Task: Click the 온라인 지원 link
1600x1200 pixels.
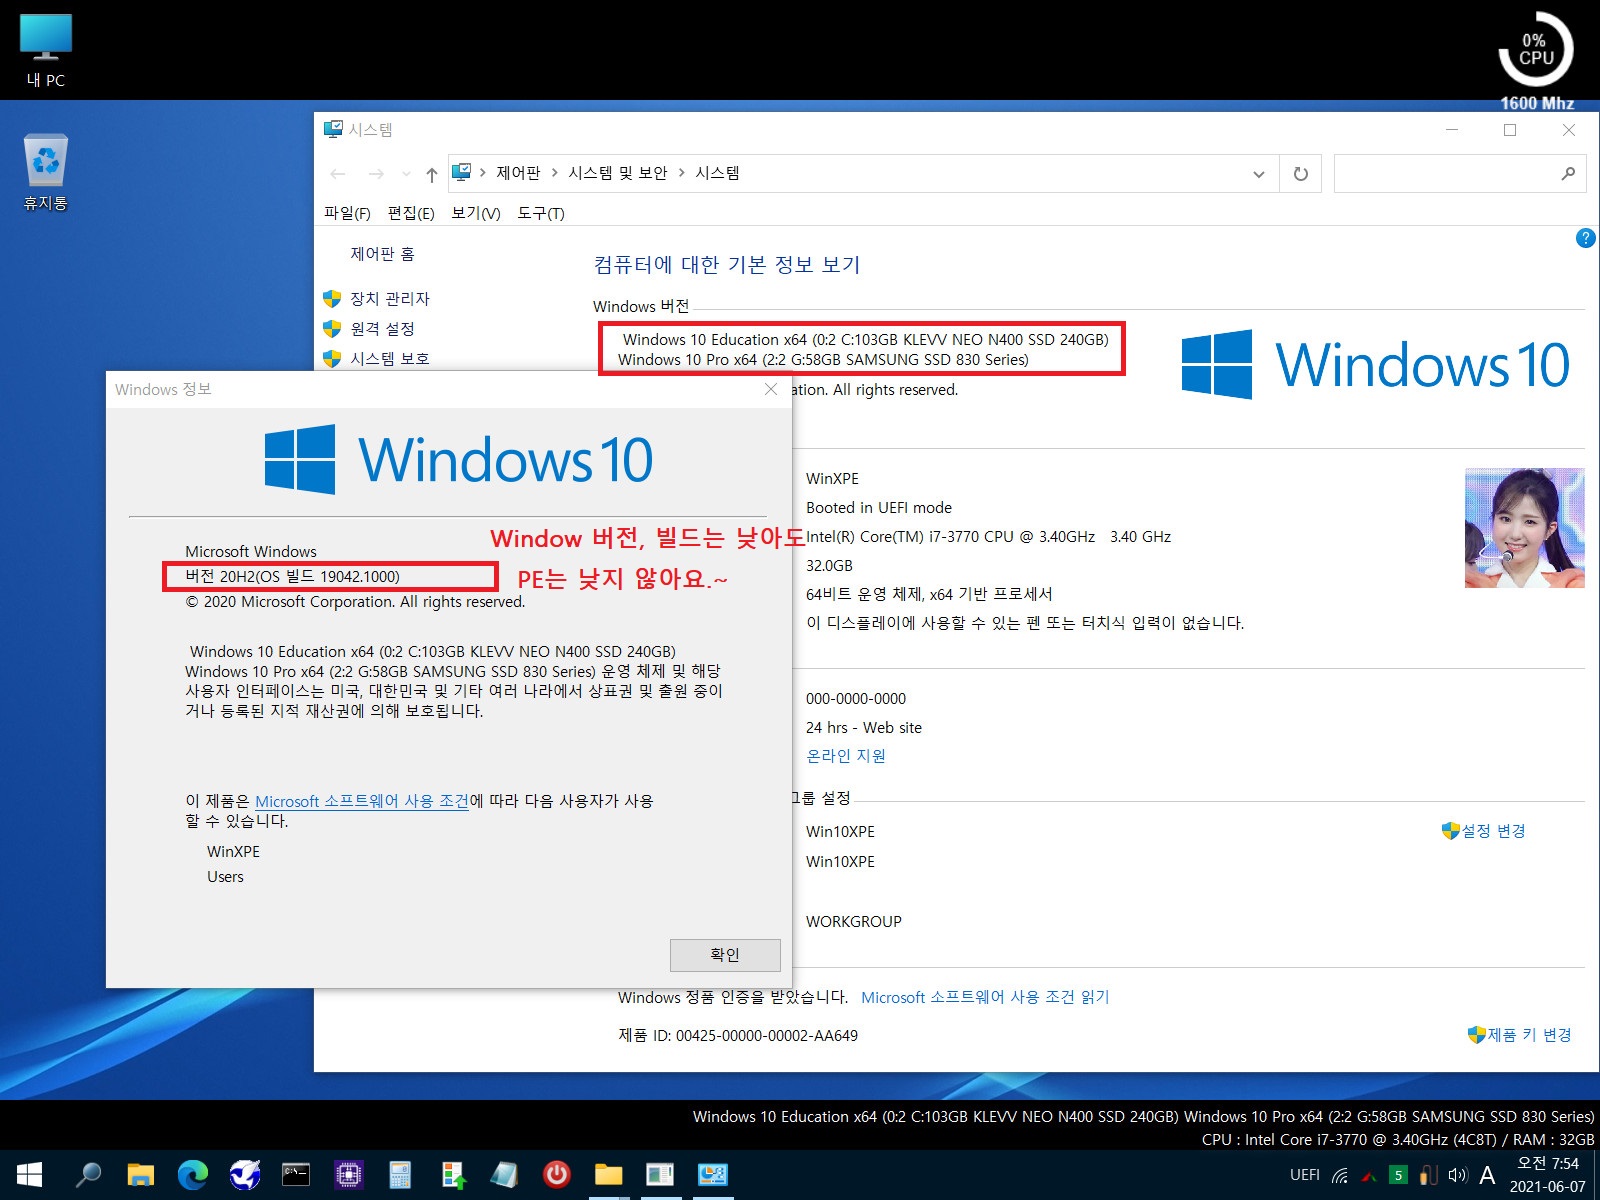Action: [x=846, y=756]
